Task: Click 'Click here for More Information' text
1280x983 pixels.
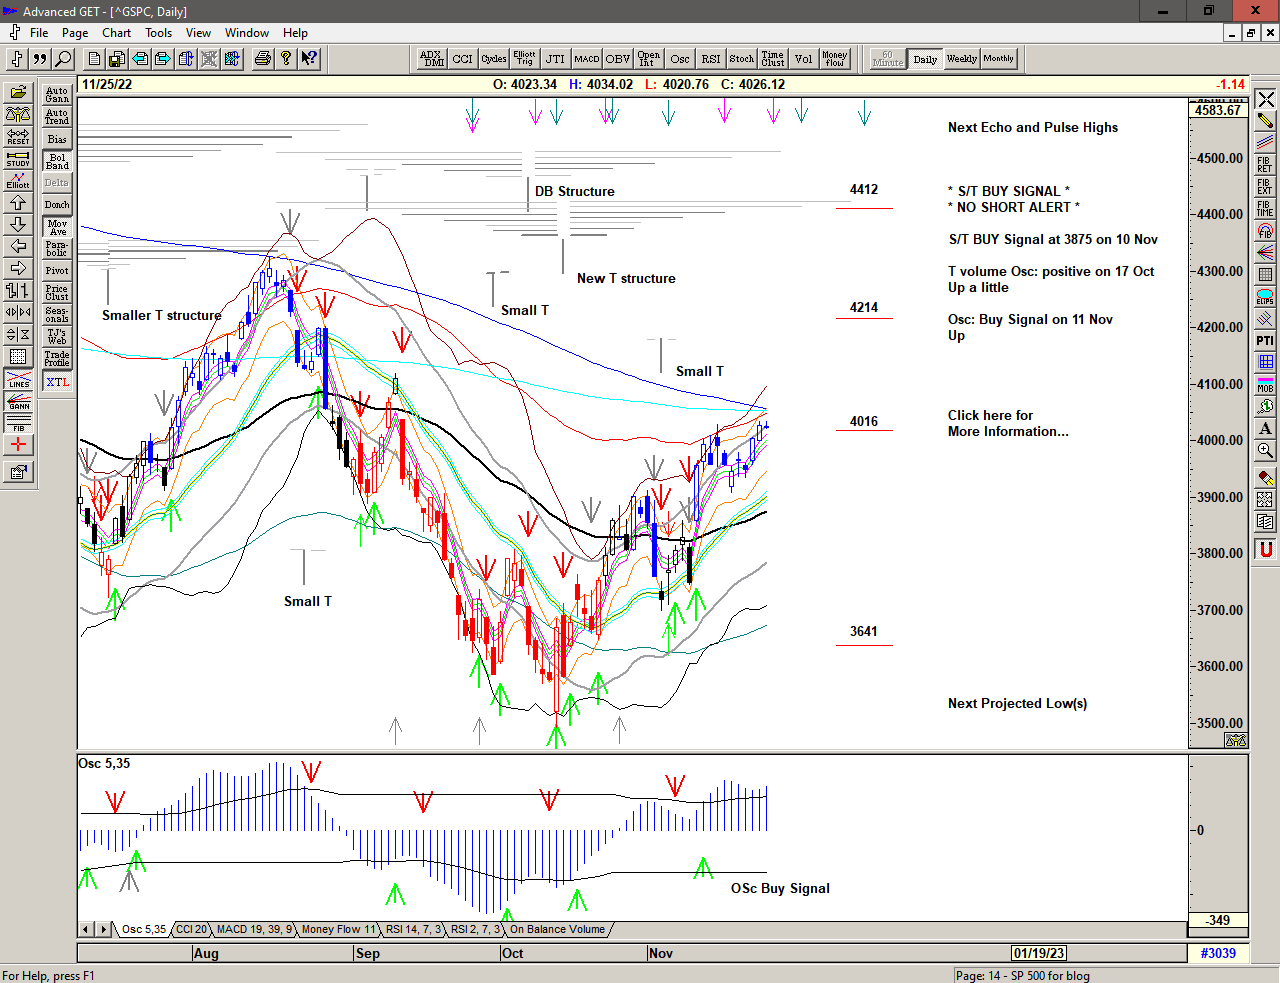Action: click(1007, 423)
